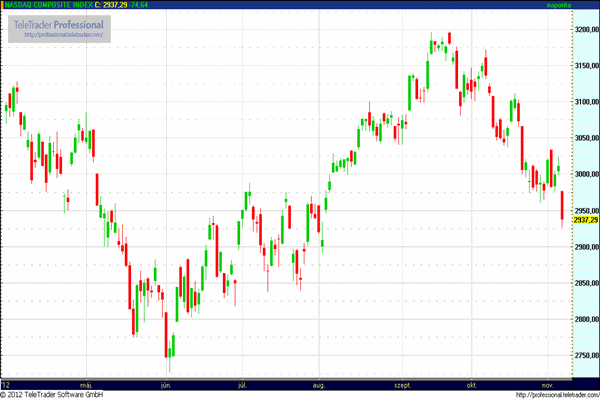The height and width of the screenshot is (400, 600).
Task: Click the © 2012 TeleTrader Software GmbH text
Action: point(57,394)
